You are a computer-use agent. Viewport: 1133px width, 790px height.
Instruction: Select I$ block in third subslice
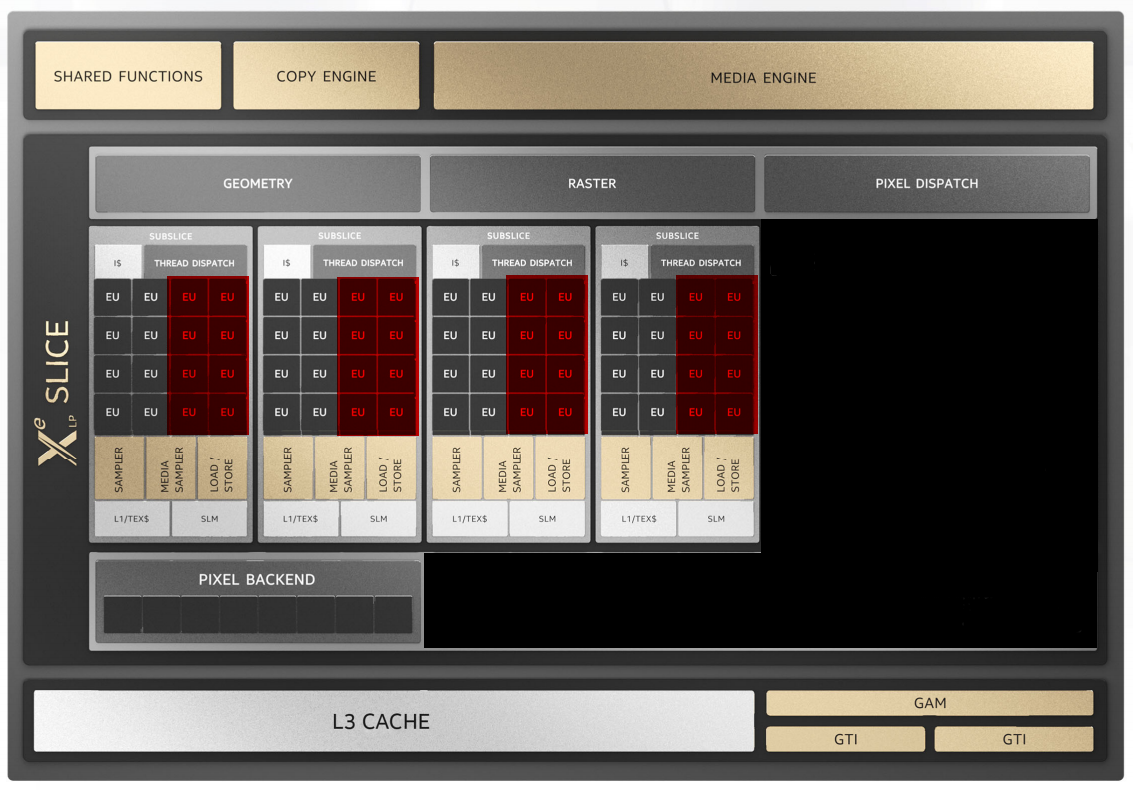455,262
